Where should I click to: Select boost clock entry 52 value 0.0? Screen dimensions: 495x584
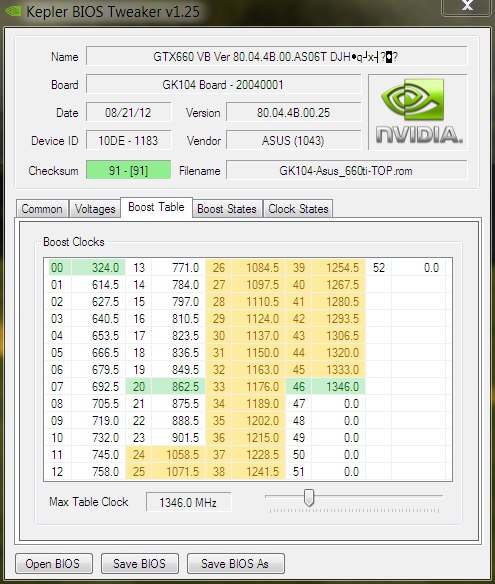(x=419, y=267)
